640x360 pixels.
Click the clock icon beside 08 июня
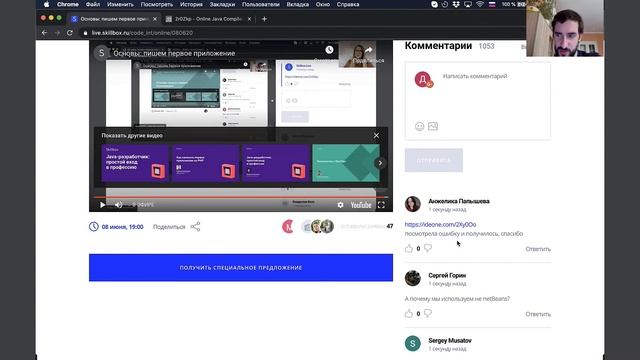[93, 227]
